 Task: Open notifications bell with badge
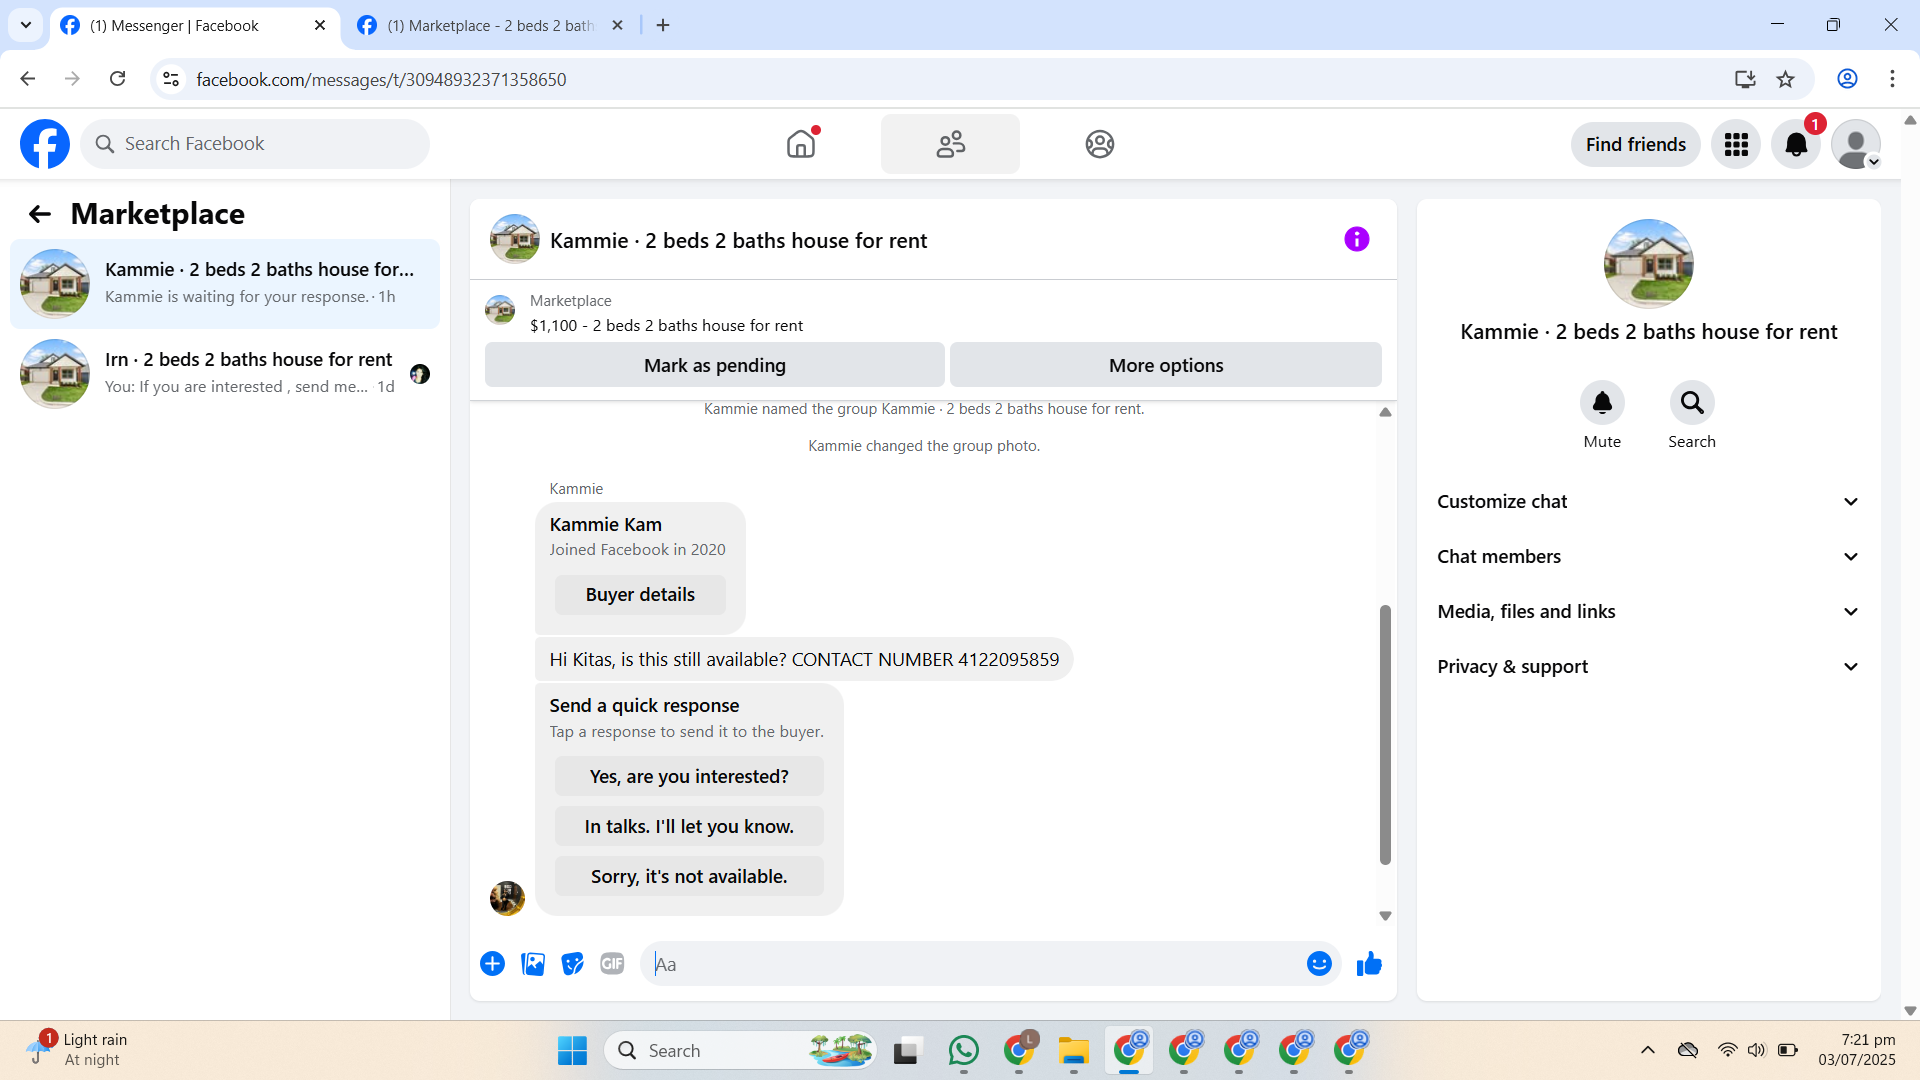tap(1795, 145)
